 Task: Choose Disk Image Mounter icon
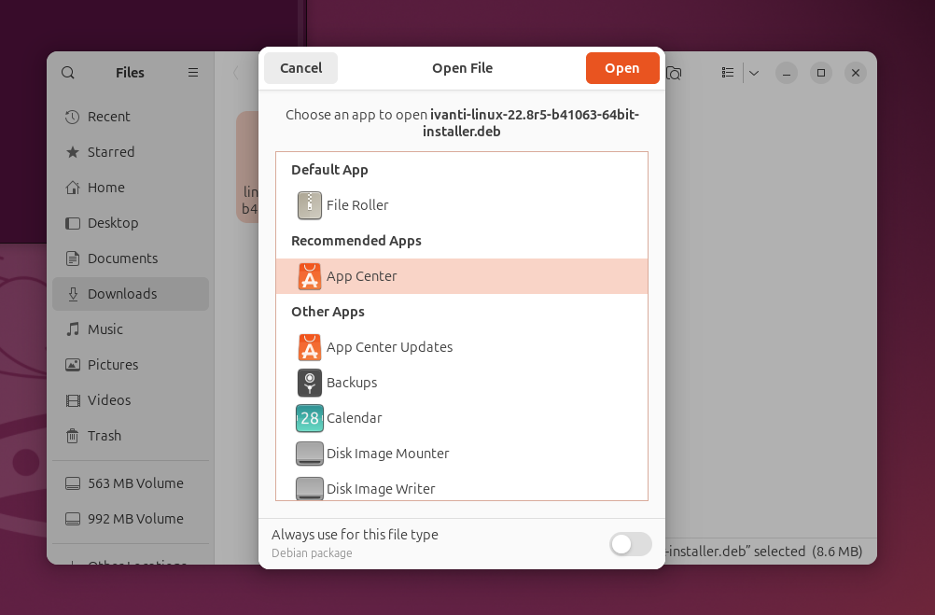309,453
